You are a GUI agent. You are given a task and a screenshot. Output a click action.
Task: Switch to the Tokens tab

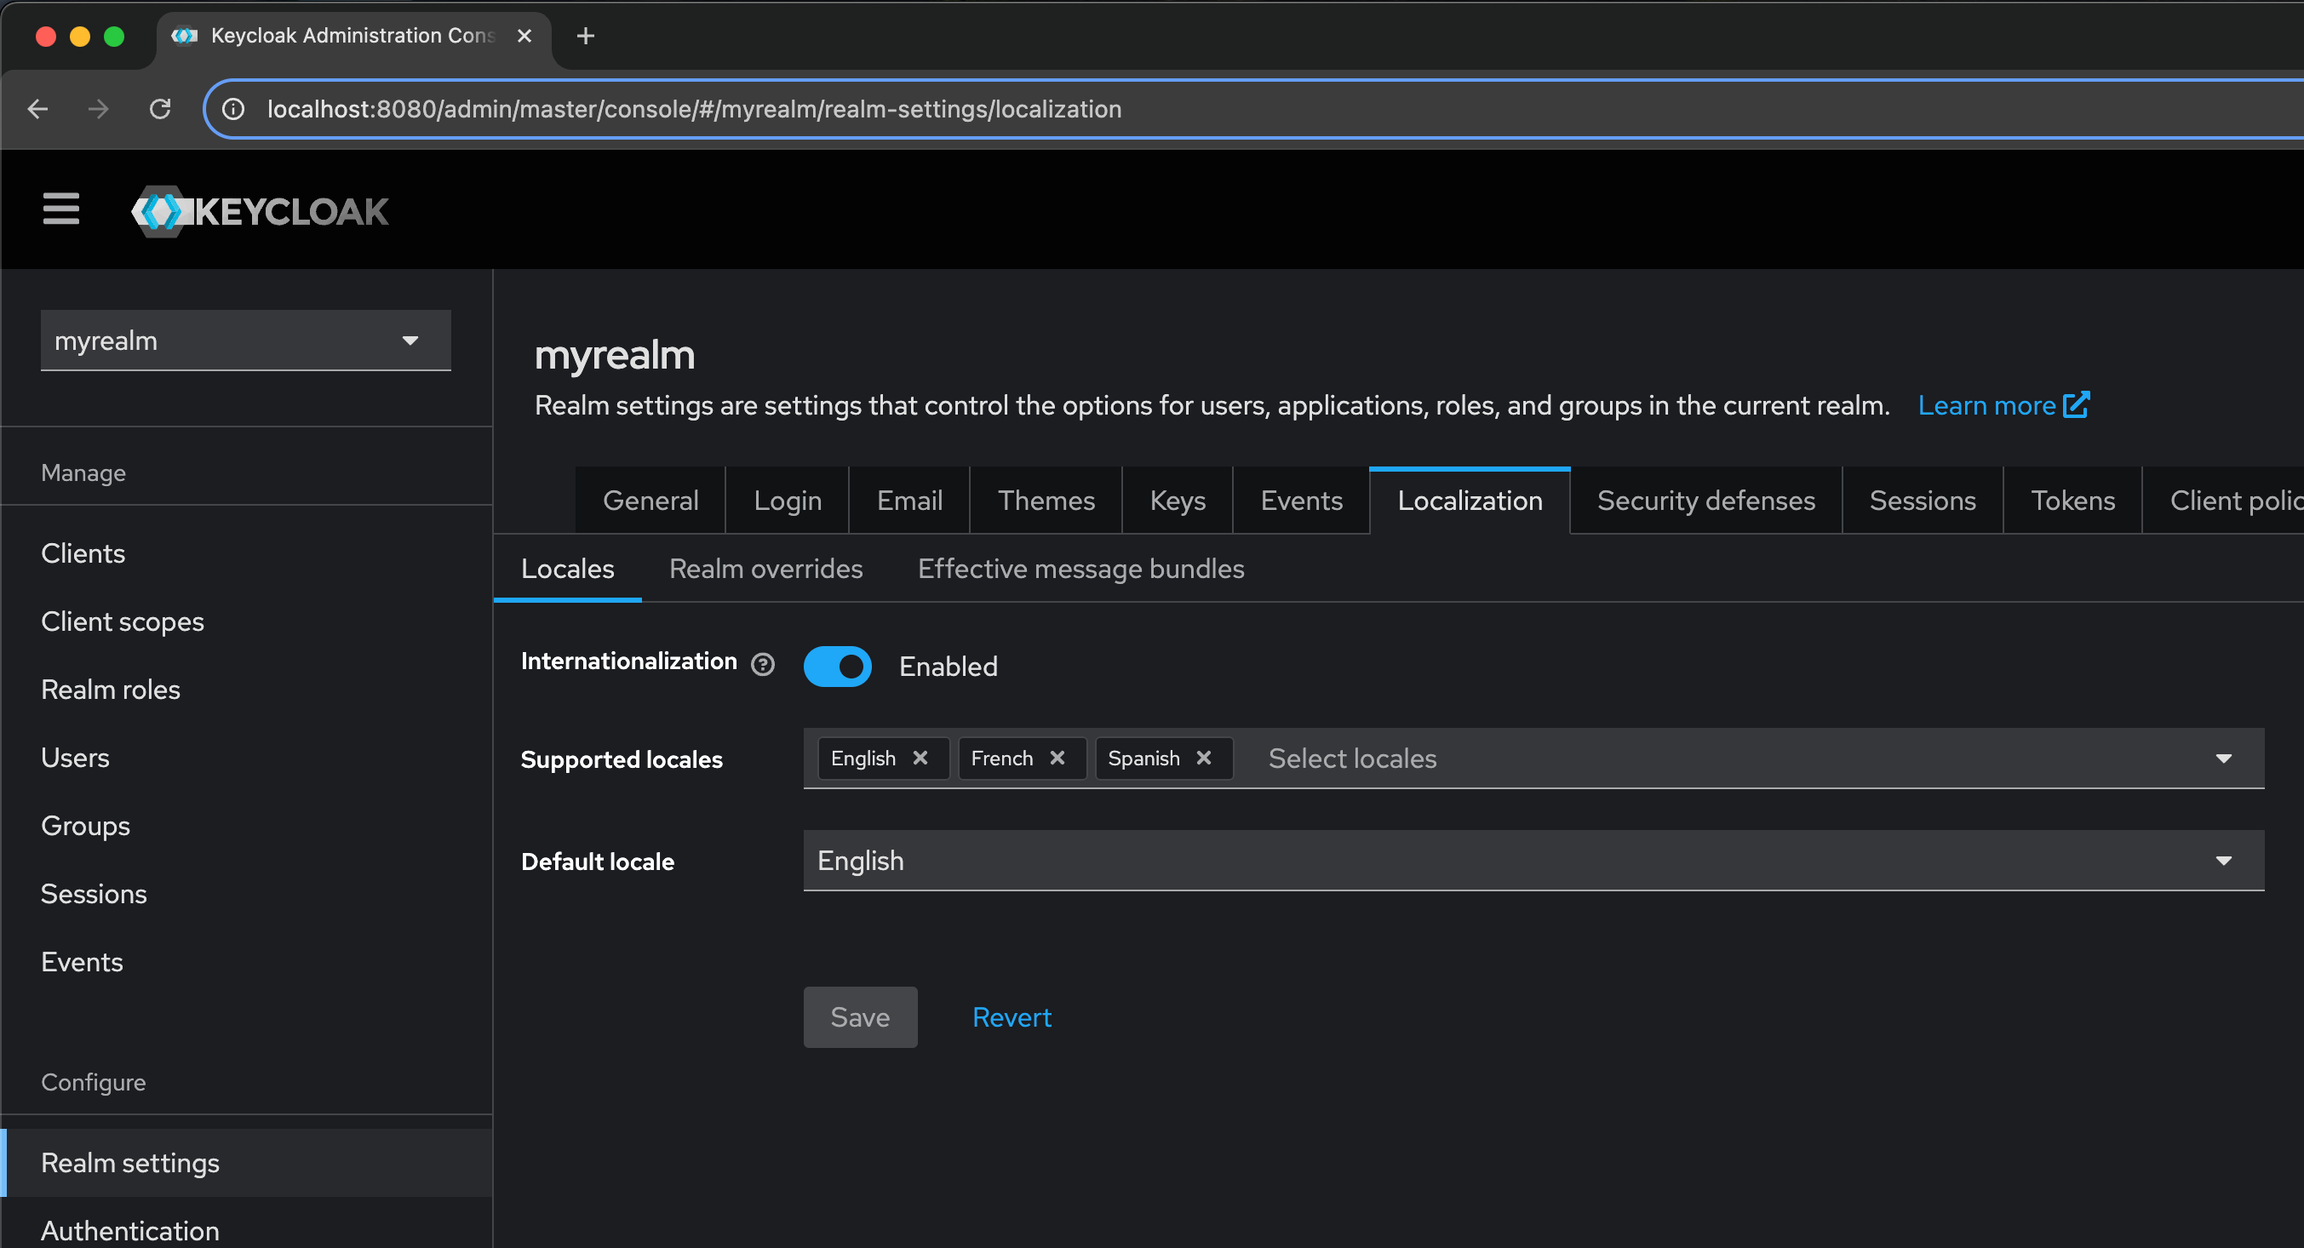(x=2073, y=500)
